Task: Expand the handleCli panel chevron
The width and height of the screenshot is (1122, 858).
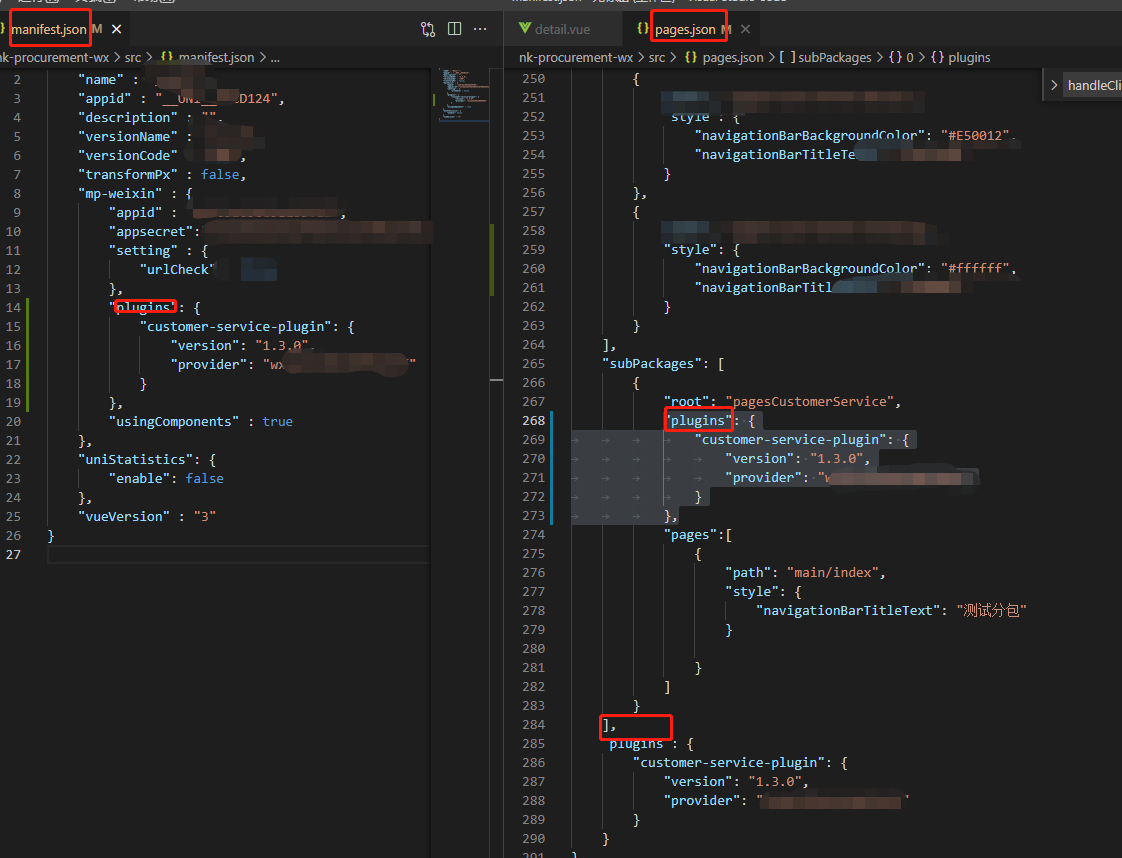Action: point(1054,85)
